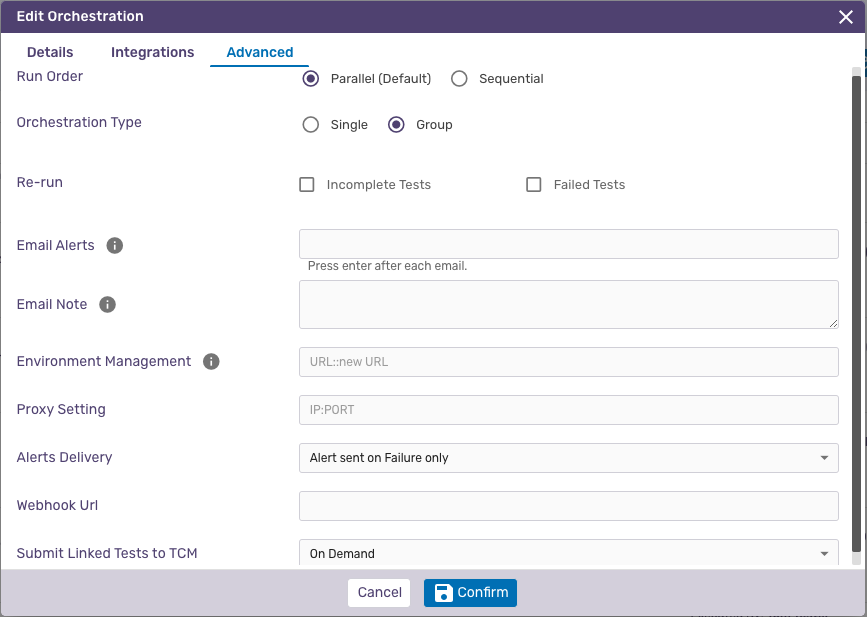This screenshot has width=867, height=617.
Task: Click the 'Re-run' label
Action: [40, 182]
